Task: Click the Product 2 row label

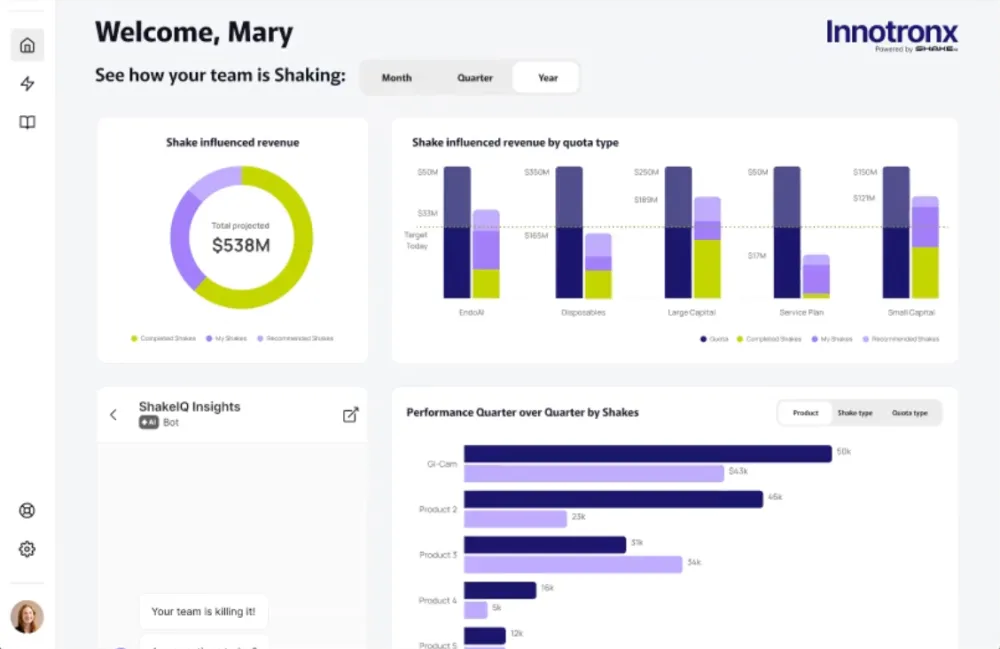Action: [x=438, y=509]
